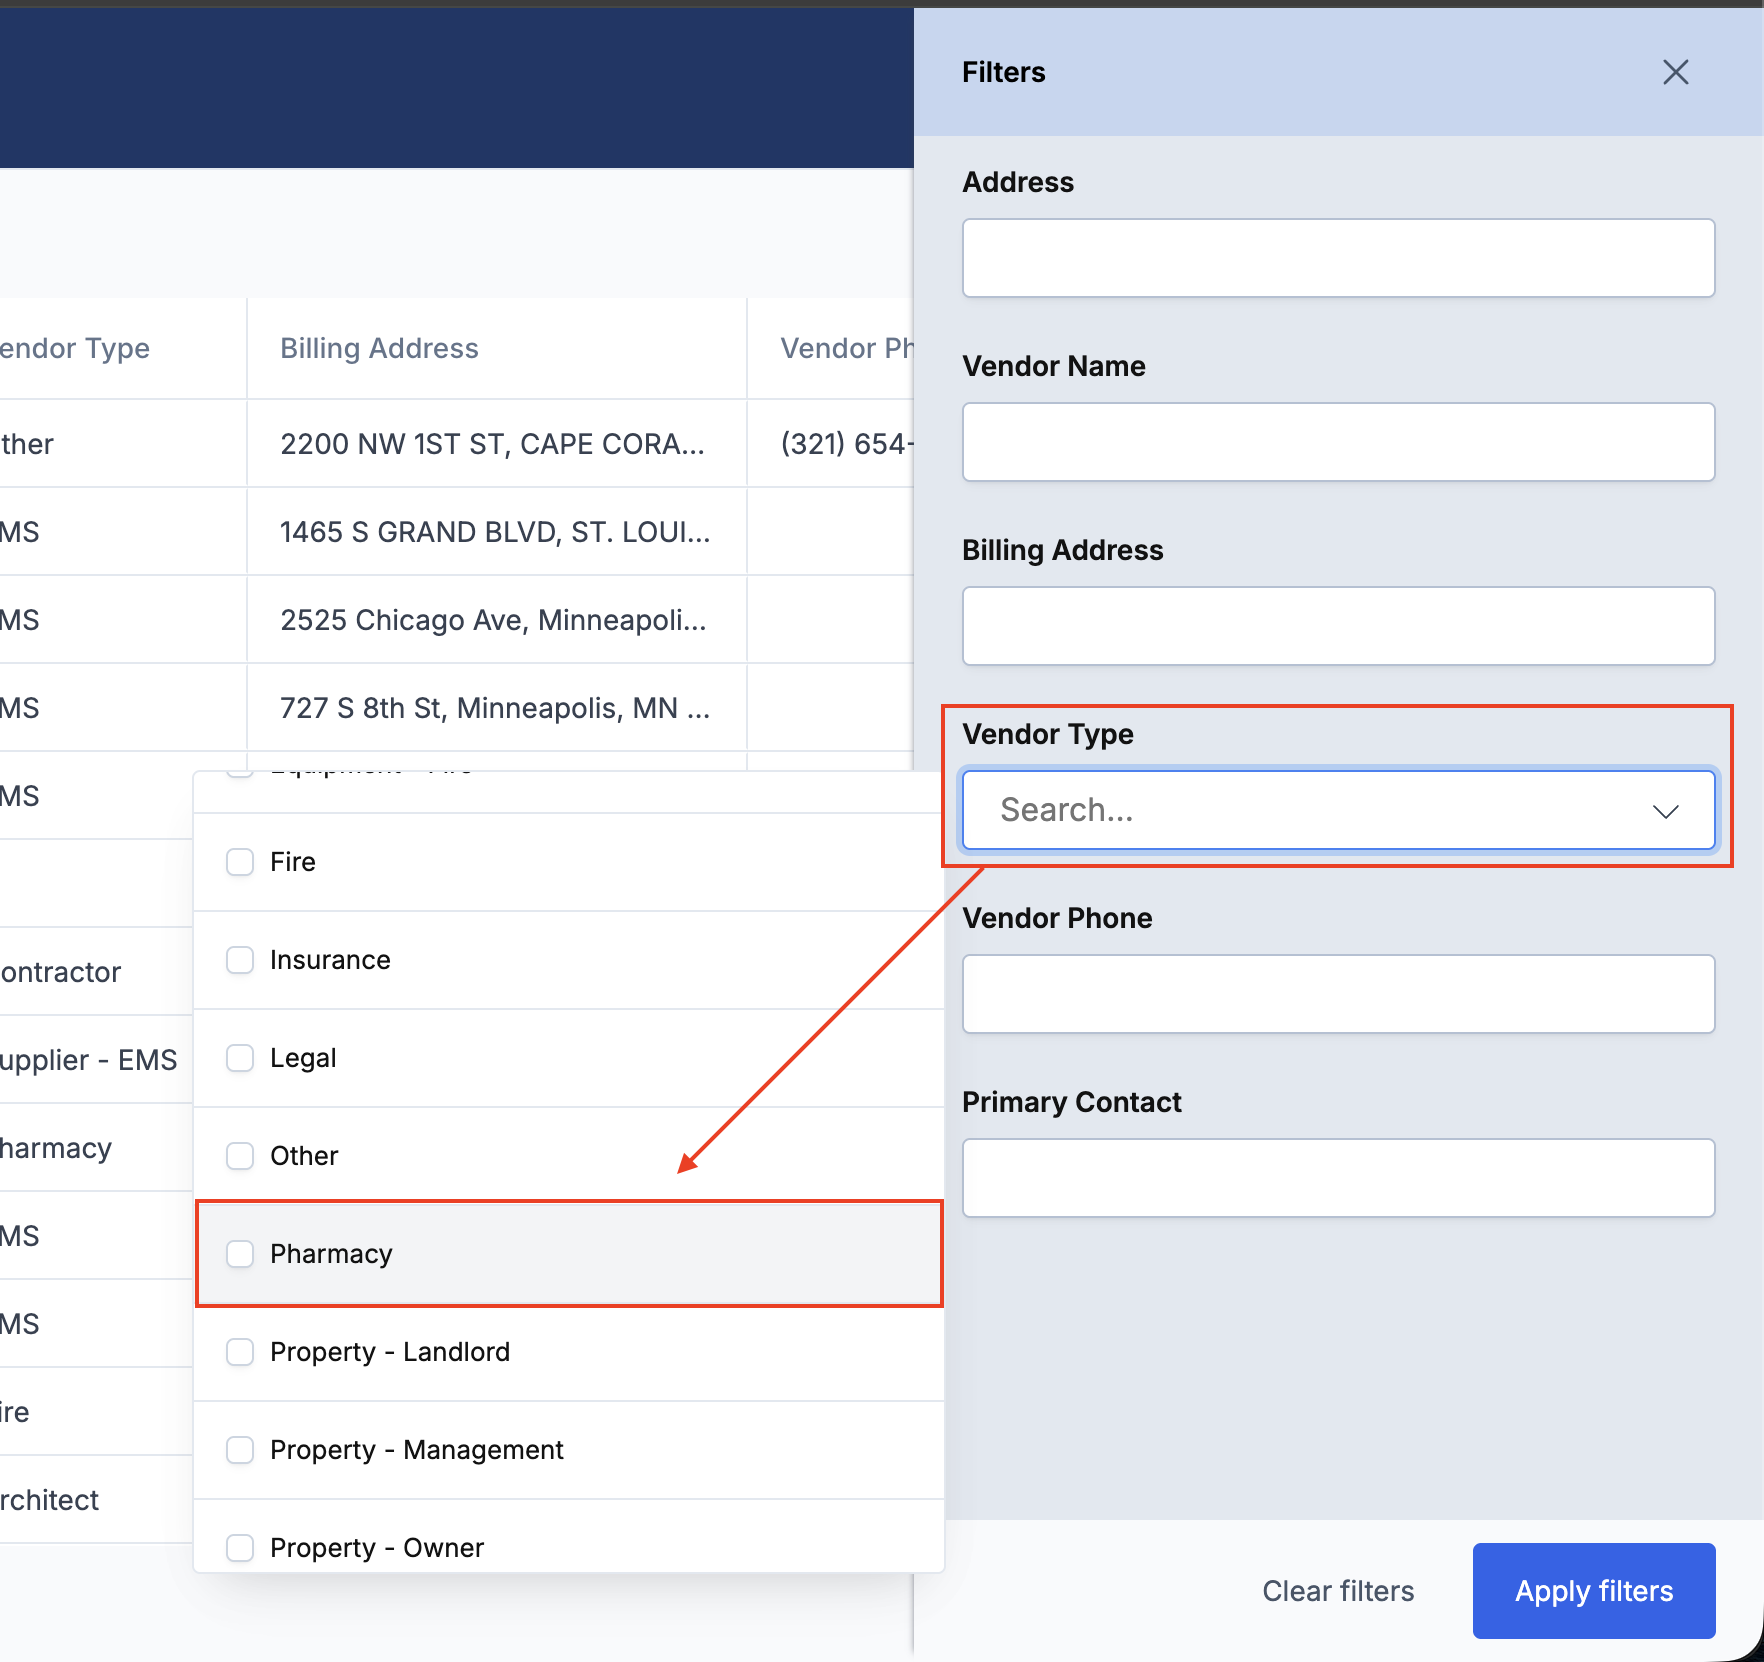Tick the Property - Owner checkbox

(240, 1548)
